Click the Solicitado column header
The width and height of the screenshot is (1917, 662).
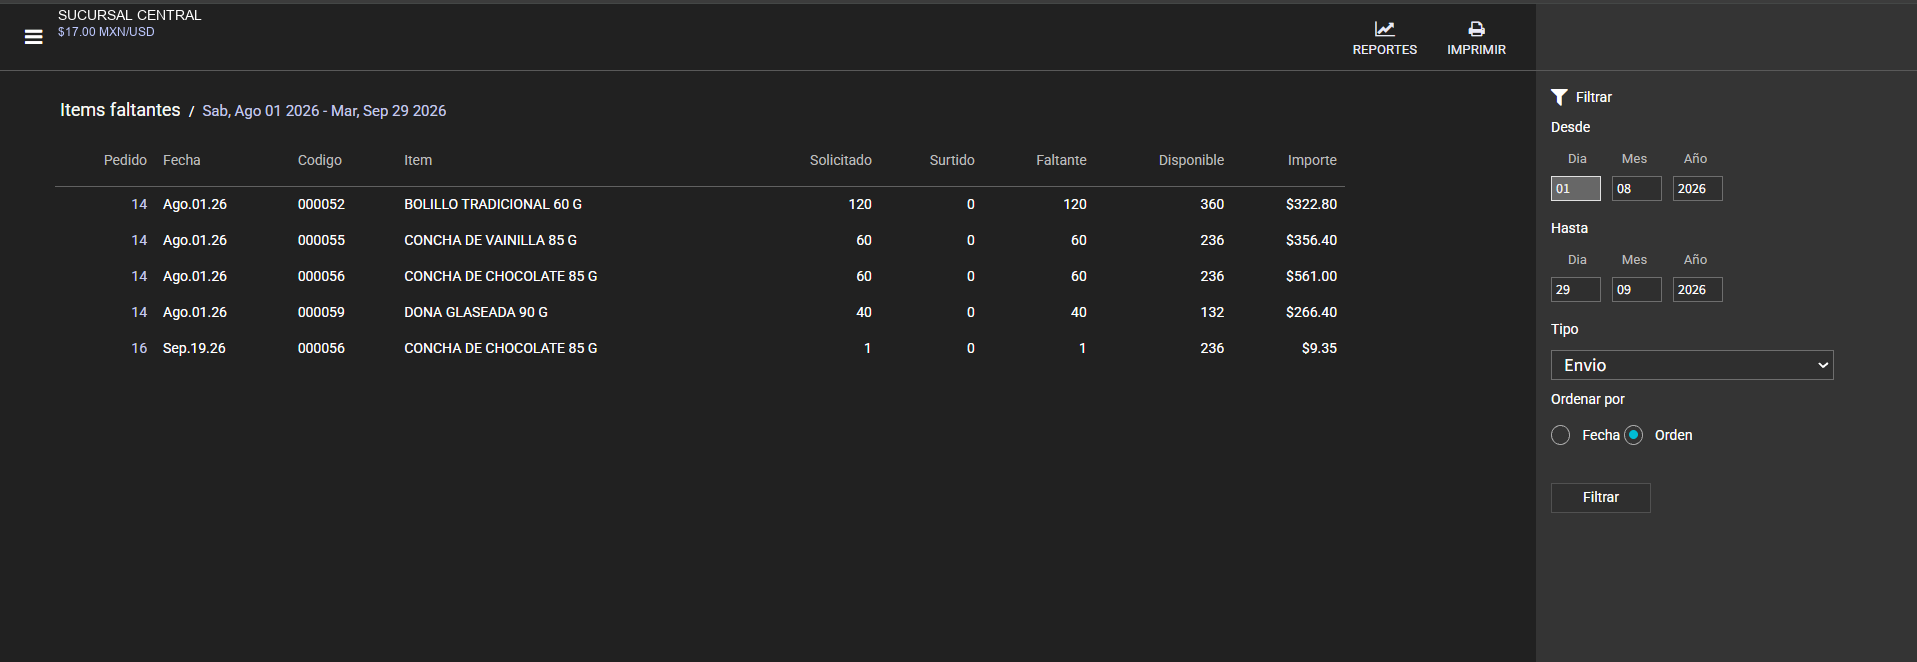(x=841, y=160)
